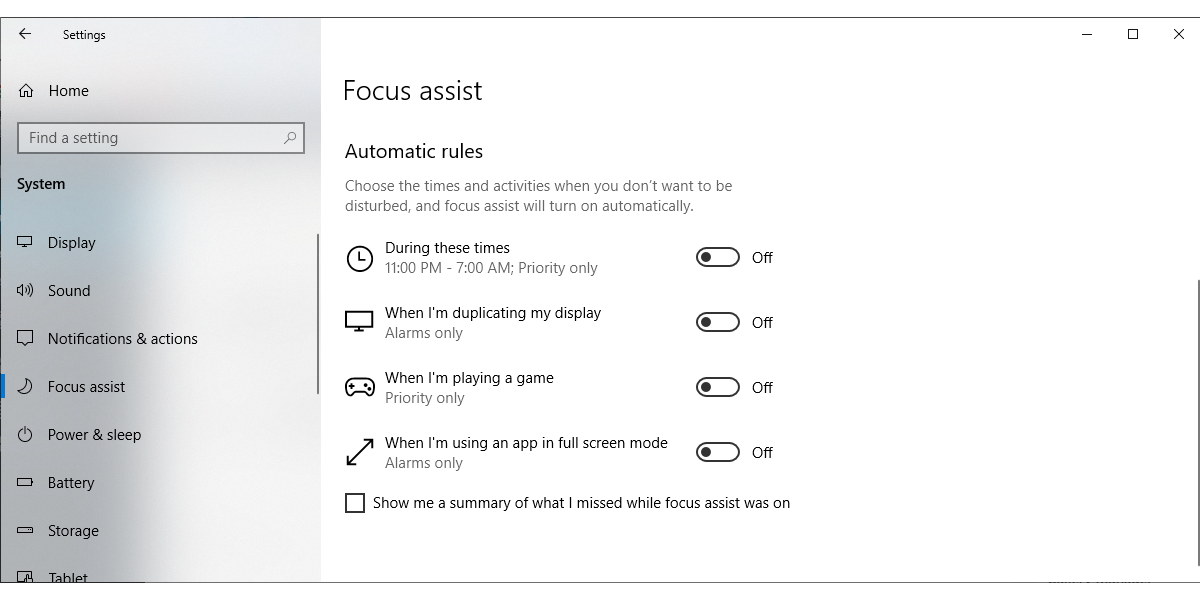Click the Battery icon in sidebar
Screen dimensions: 1200x600
point(27,483)
